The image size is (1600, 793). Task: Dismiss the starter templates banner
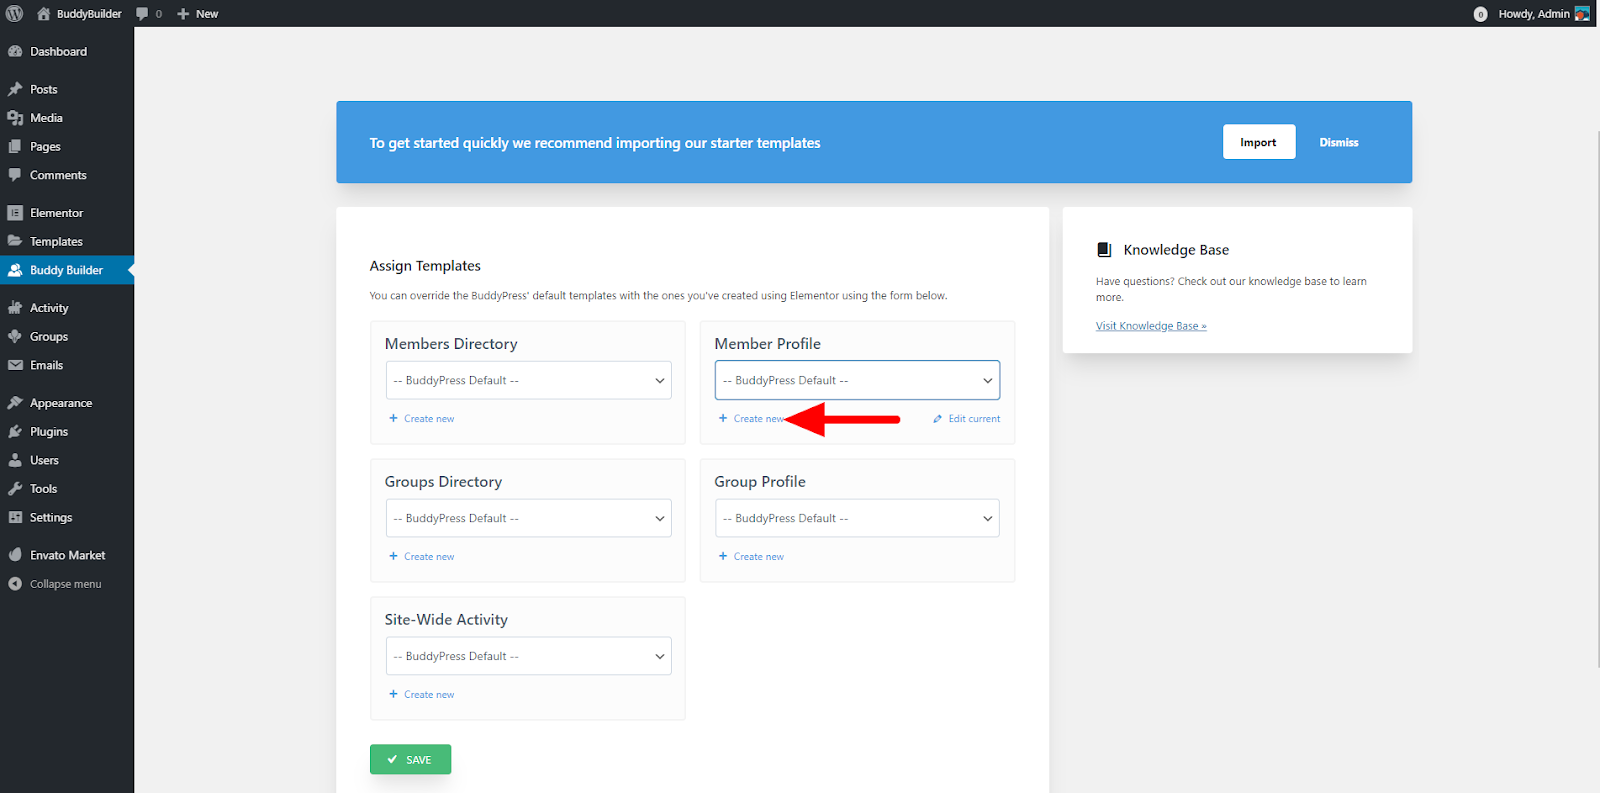[x=1339, y=142]
